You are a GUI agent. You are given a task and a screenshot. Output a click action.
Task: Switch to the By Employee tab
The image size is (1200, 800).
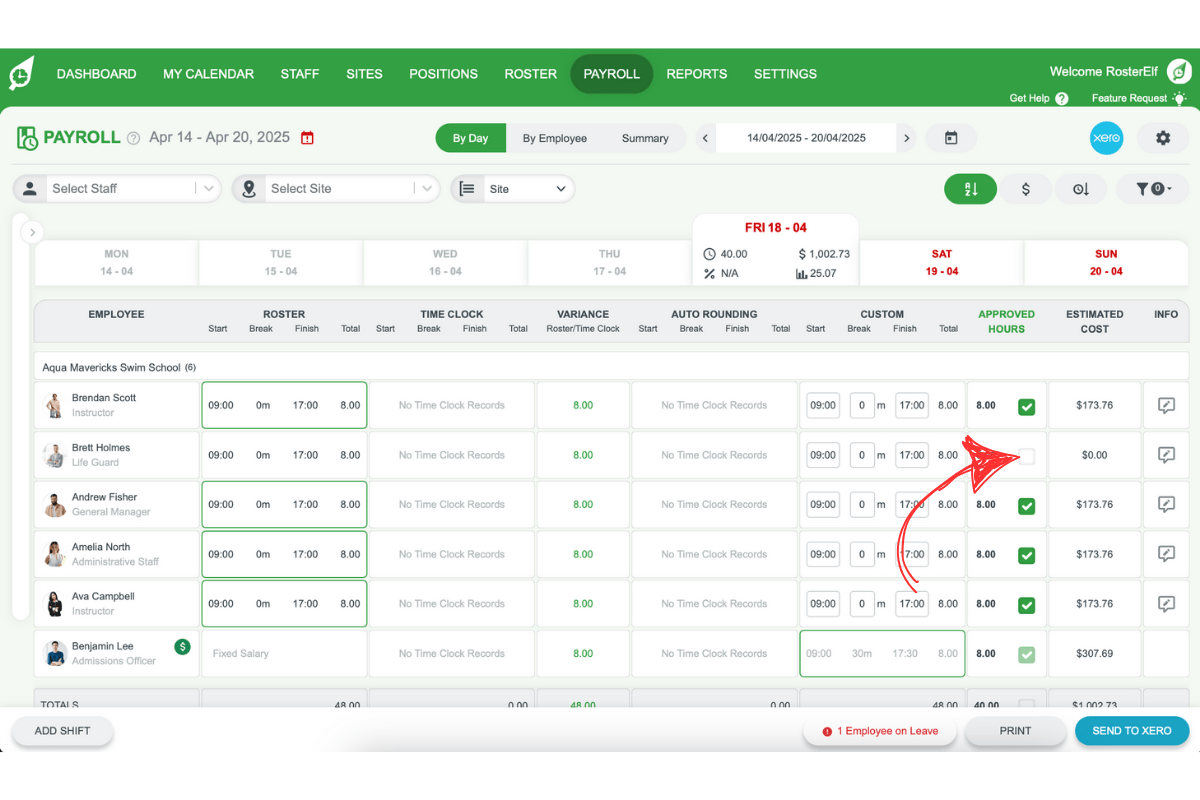[554, 138]
